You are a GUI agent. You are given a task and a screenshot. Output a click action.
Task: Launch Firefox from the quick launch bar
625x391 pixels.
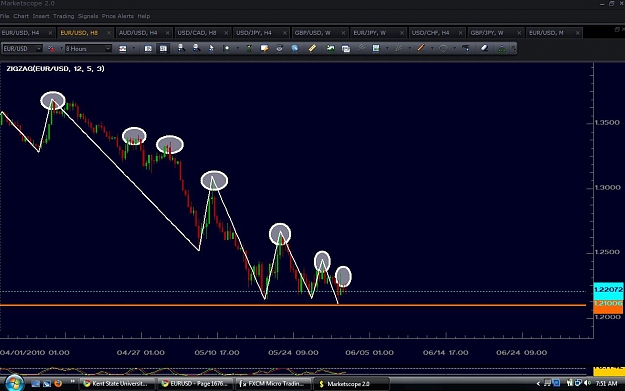pyautogui.click(x=58, y=383)
